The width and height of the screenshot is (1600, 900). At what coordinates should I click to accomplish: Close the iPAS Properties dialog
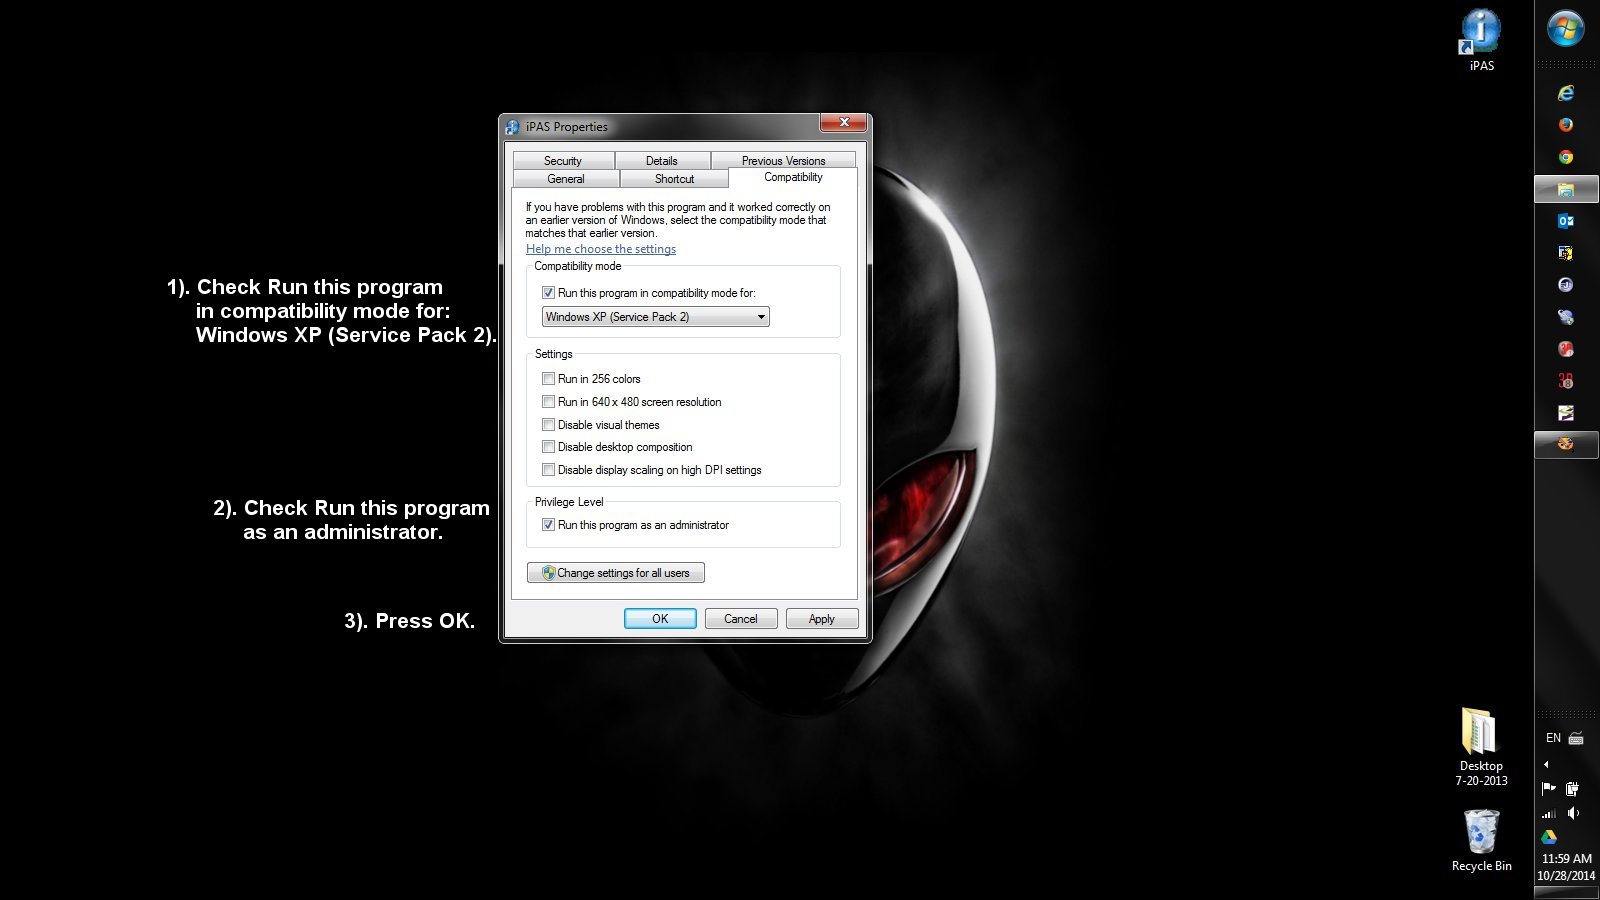844,122
